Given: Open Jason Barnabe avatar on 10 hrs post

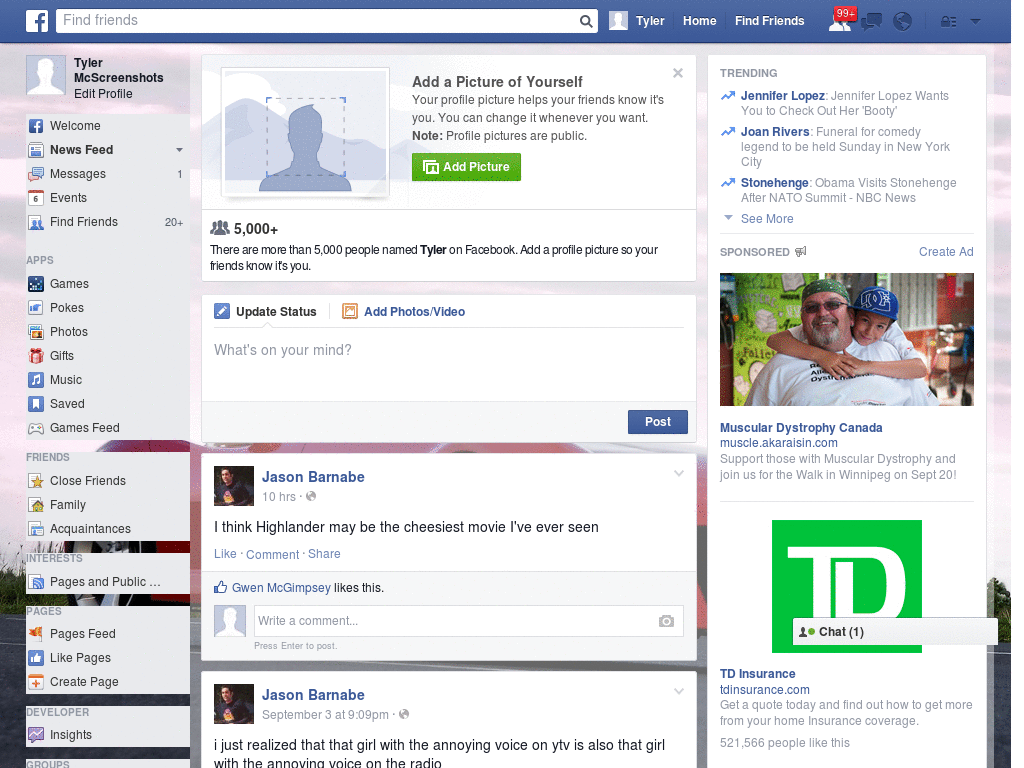Looking at the screenshot, I should [x=234, y=486].
